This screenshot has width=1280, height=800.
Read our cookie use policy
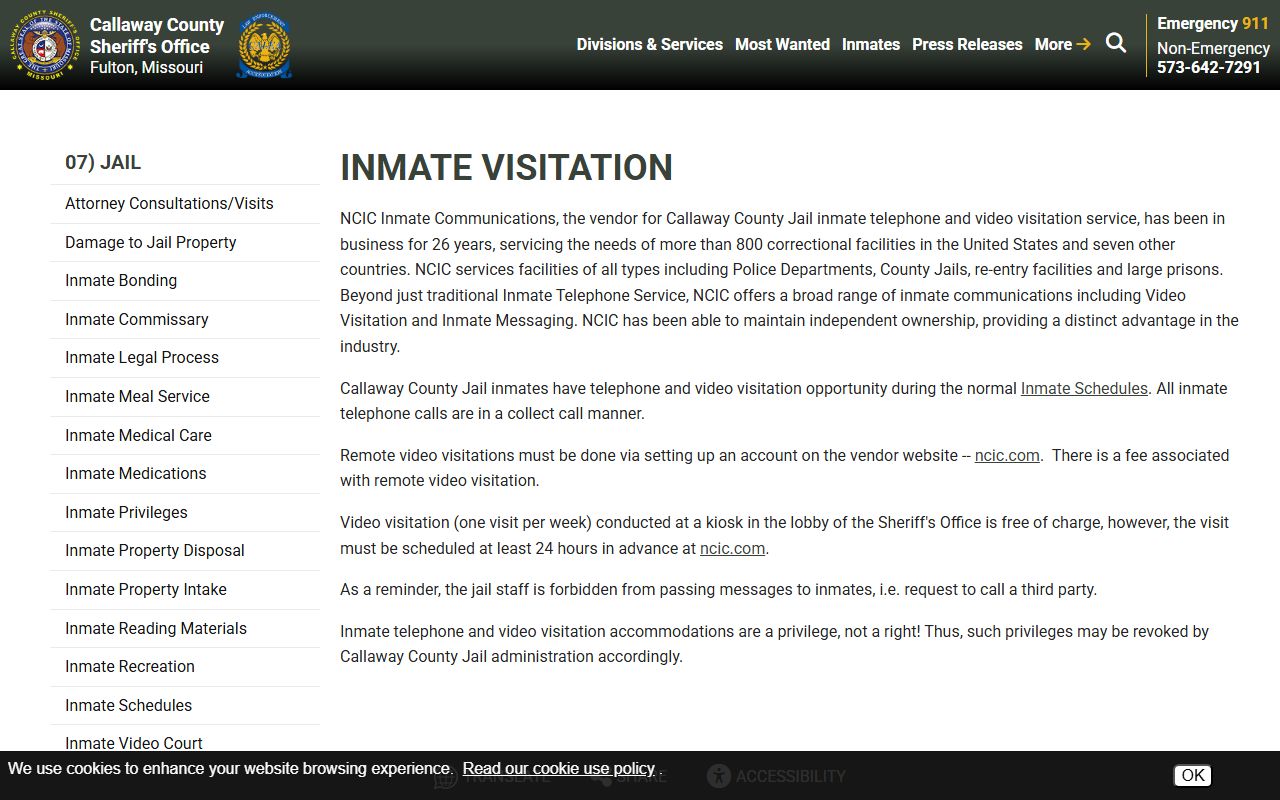(558, 768)
